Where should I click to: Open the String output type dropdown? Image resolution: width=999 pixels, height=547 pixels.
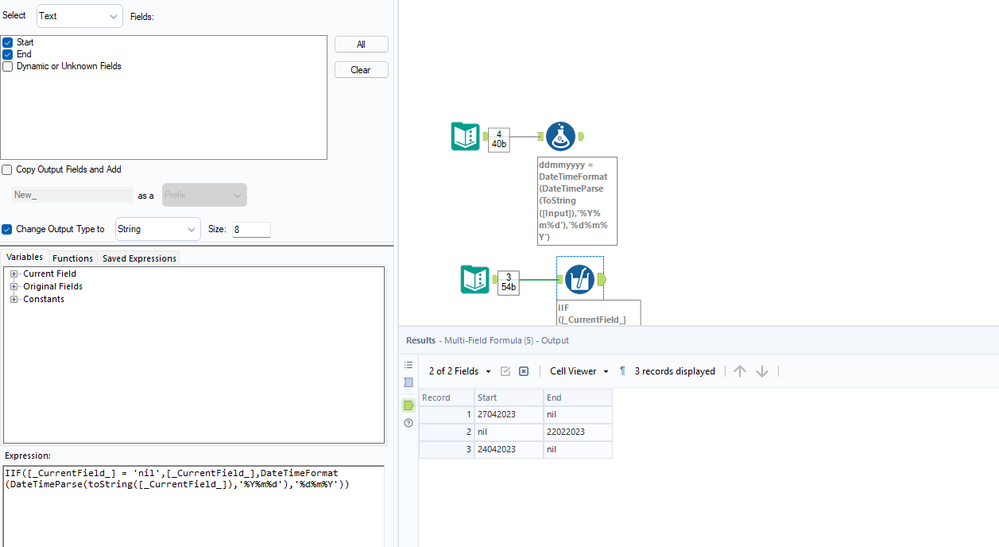(157, 229)
